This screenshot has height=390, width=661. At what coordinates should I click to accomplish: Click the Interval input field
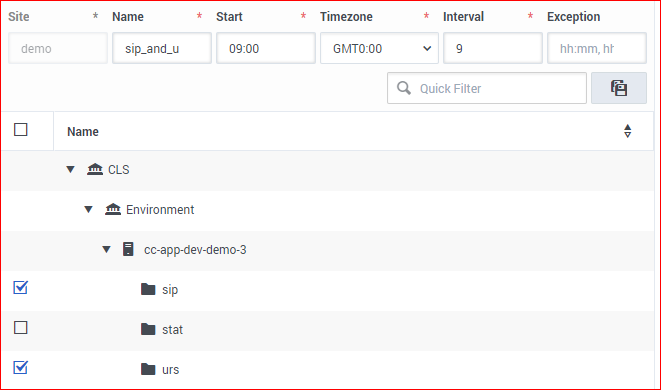[x=492, y=48]
